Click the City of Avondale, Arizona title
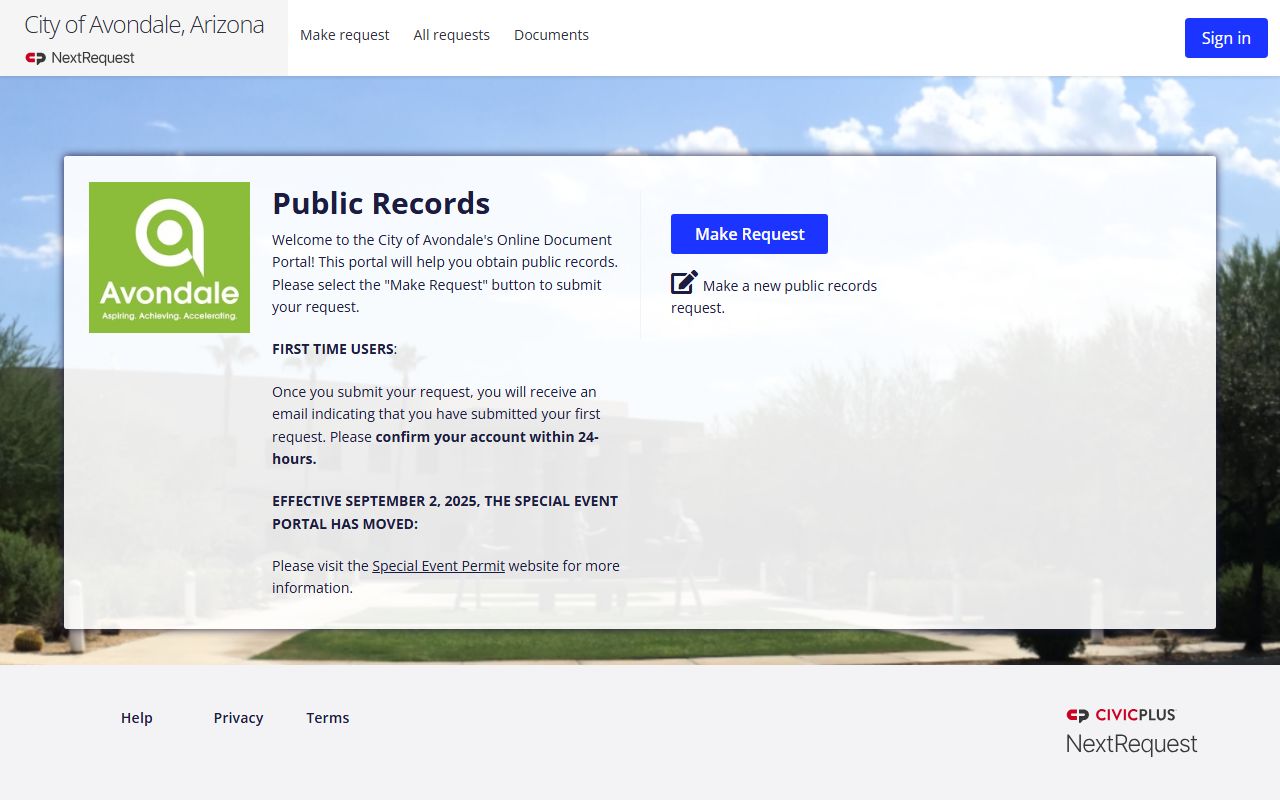The height and width of the screenshot is (800, 1280). point(144,25)
